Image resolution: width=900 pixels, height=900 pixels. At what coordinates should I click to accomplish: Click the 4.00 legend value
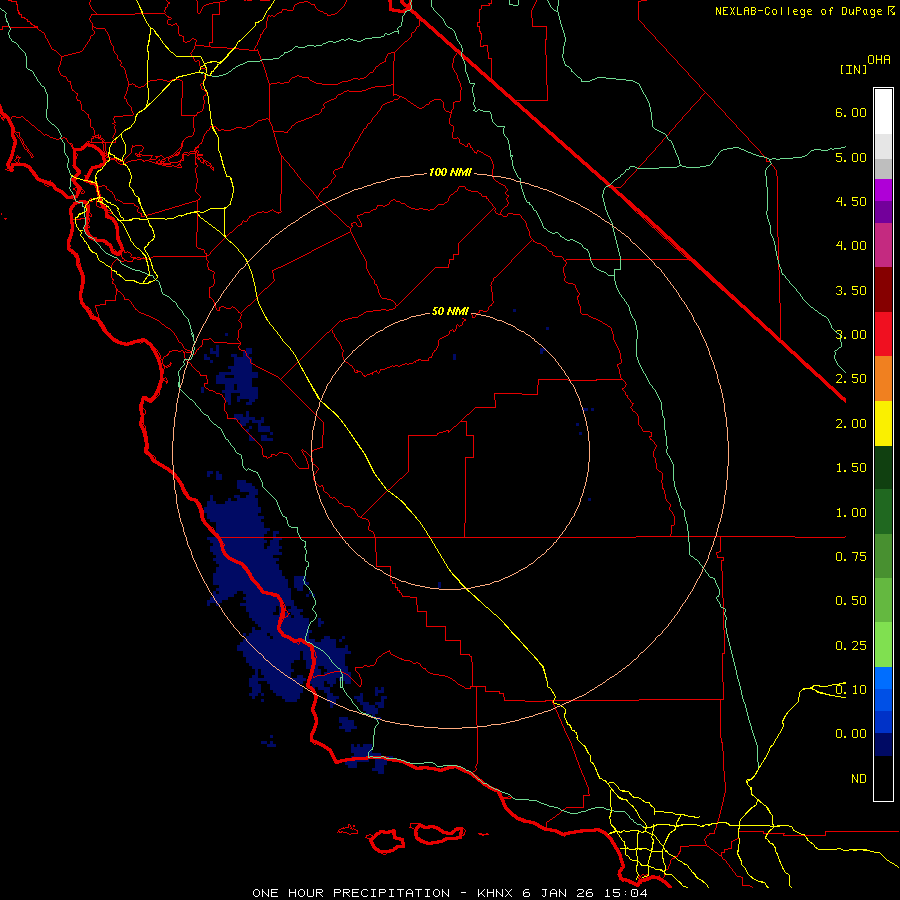click(x=851, y=246)
